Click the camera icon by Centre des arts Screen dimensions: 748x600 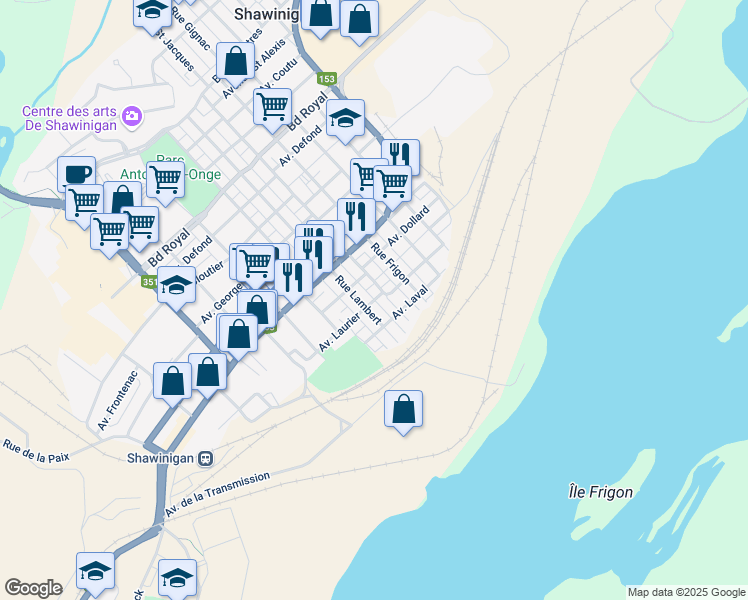(131, 116)
